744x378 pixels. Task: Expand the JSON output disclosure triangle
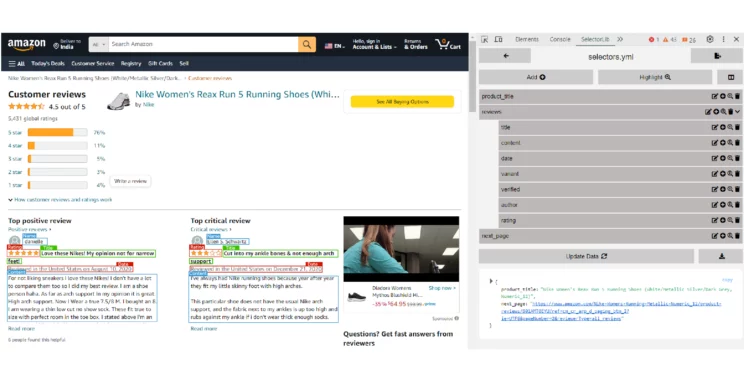(491, 281)
